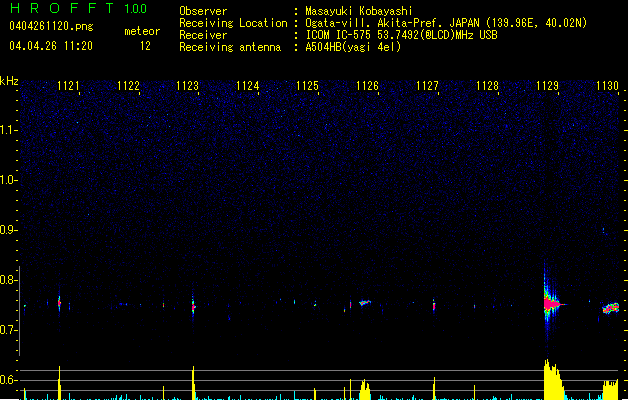
Task: Click the kHz axis unit label
Action: (x=9, y=81)
